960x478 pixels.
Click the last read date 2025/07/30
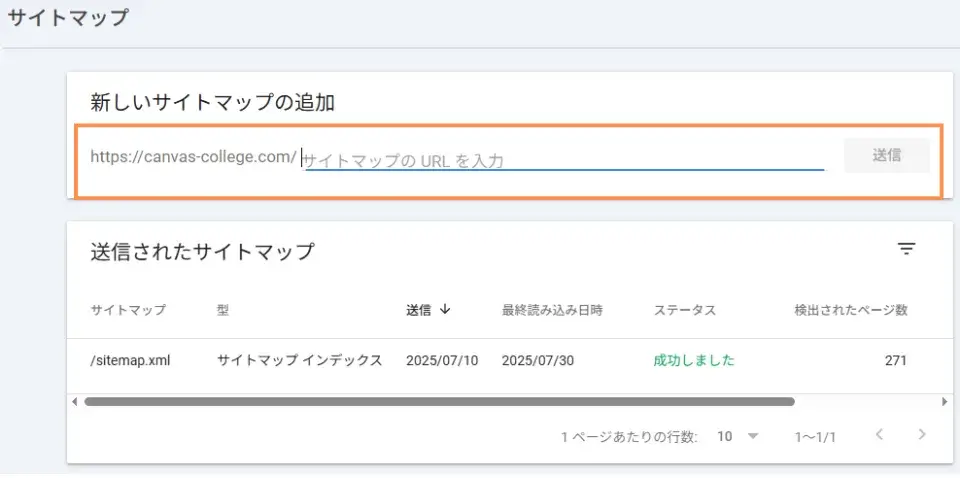(538, 360)
